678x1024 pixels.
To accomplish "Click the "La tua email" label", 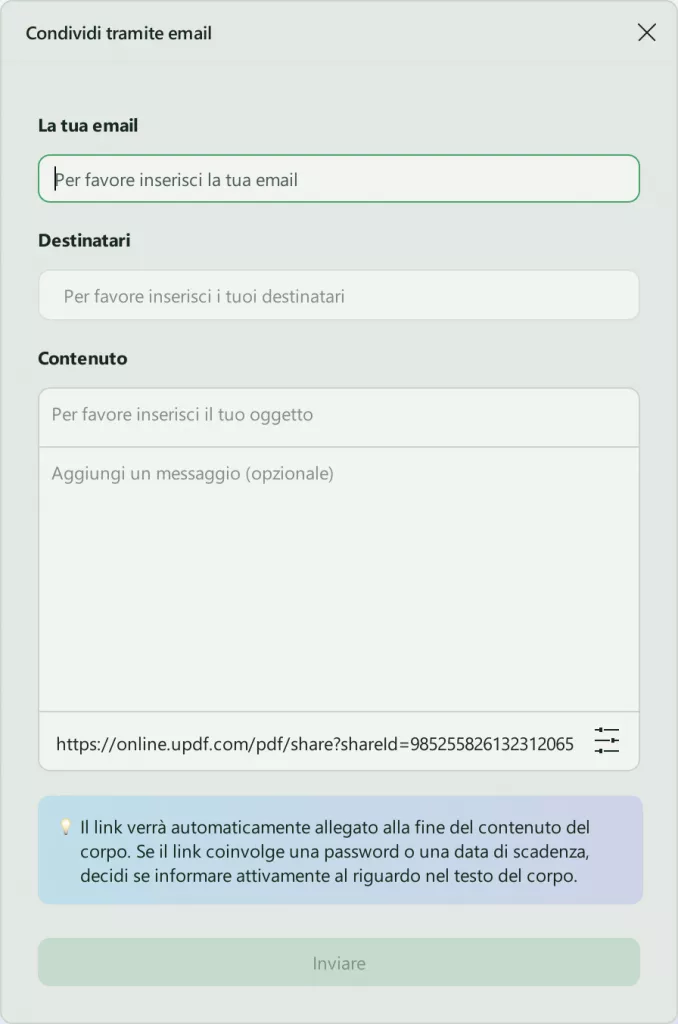I will [88, 125].
